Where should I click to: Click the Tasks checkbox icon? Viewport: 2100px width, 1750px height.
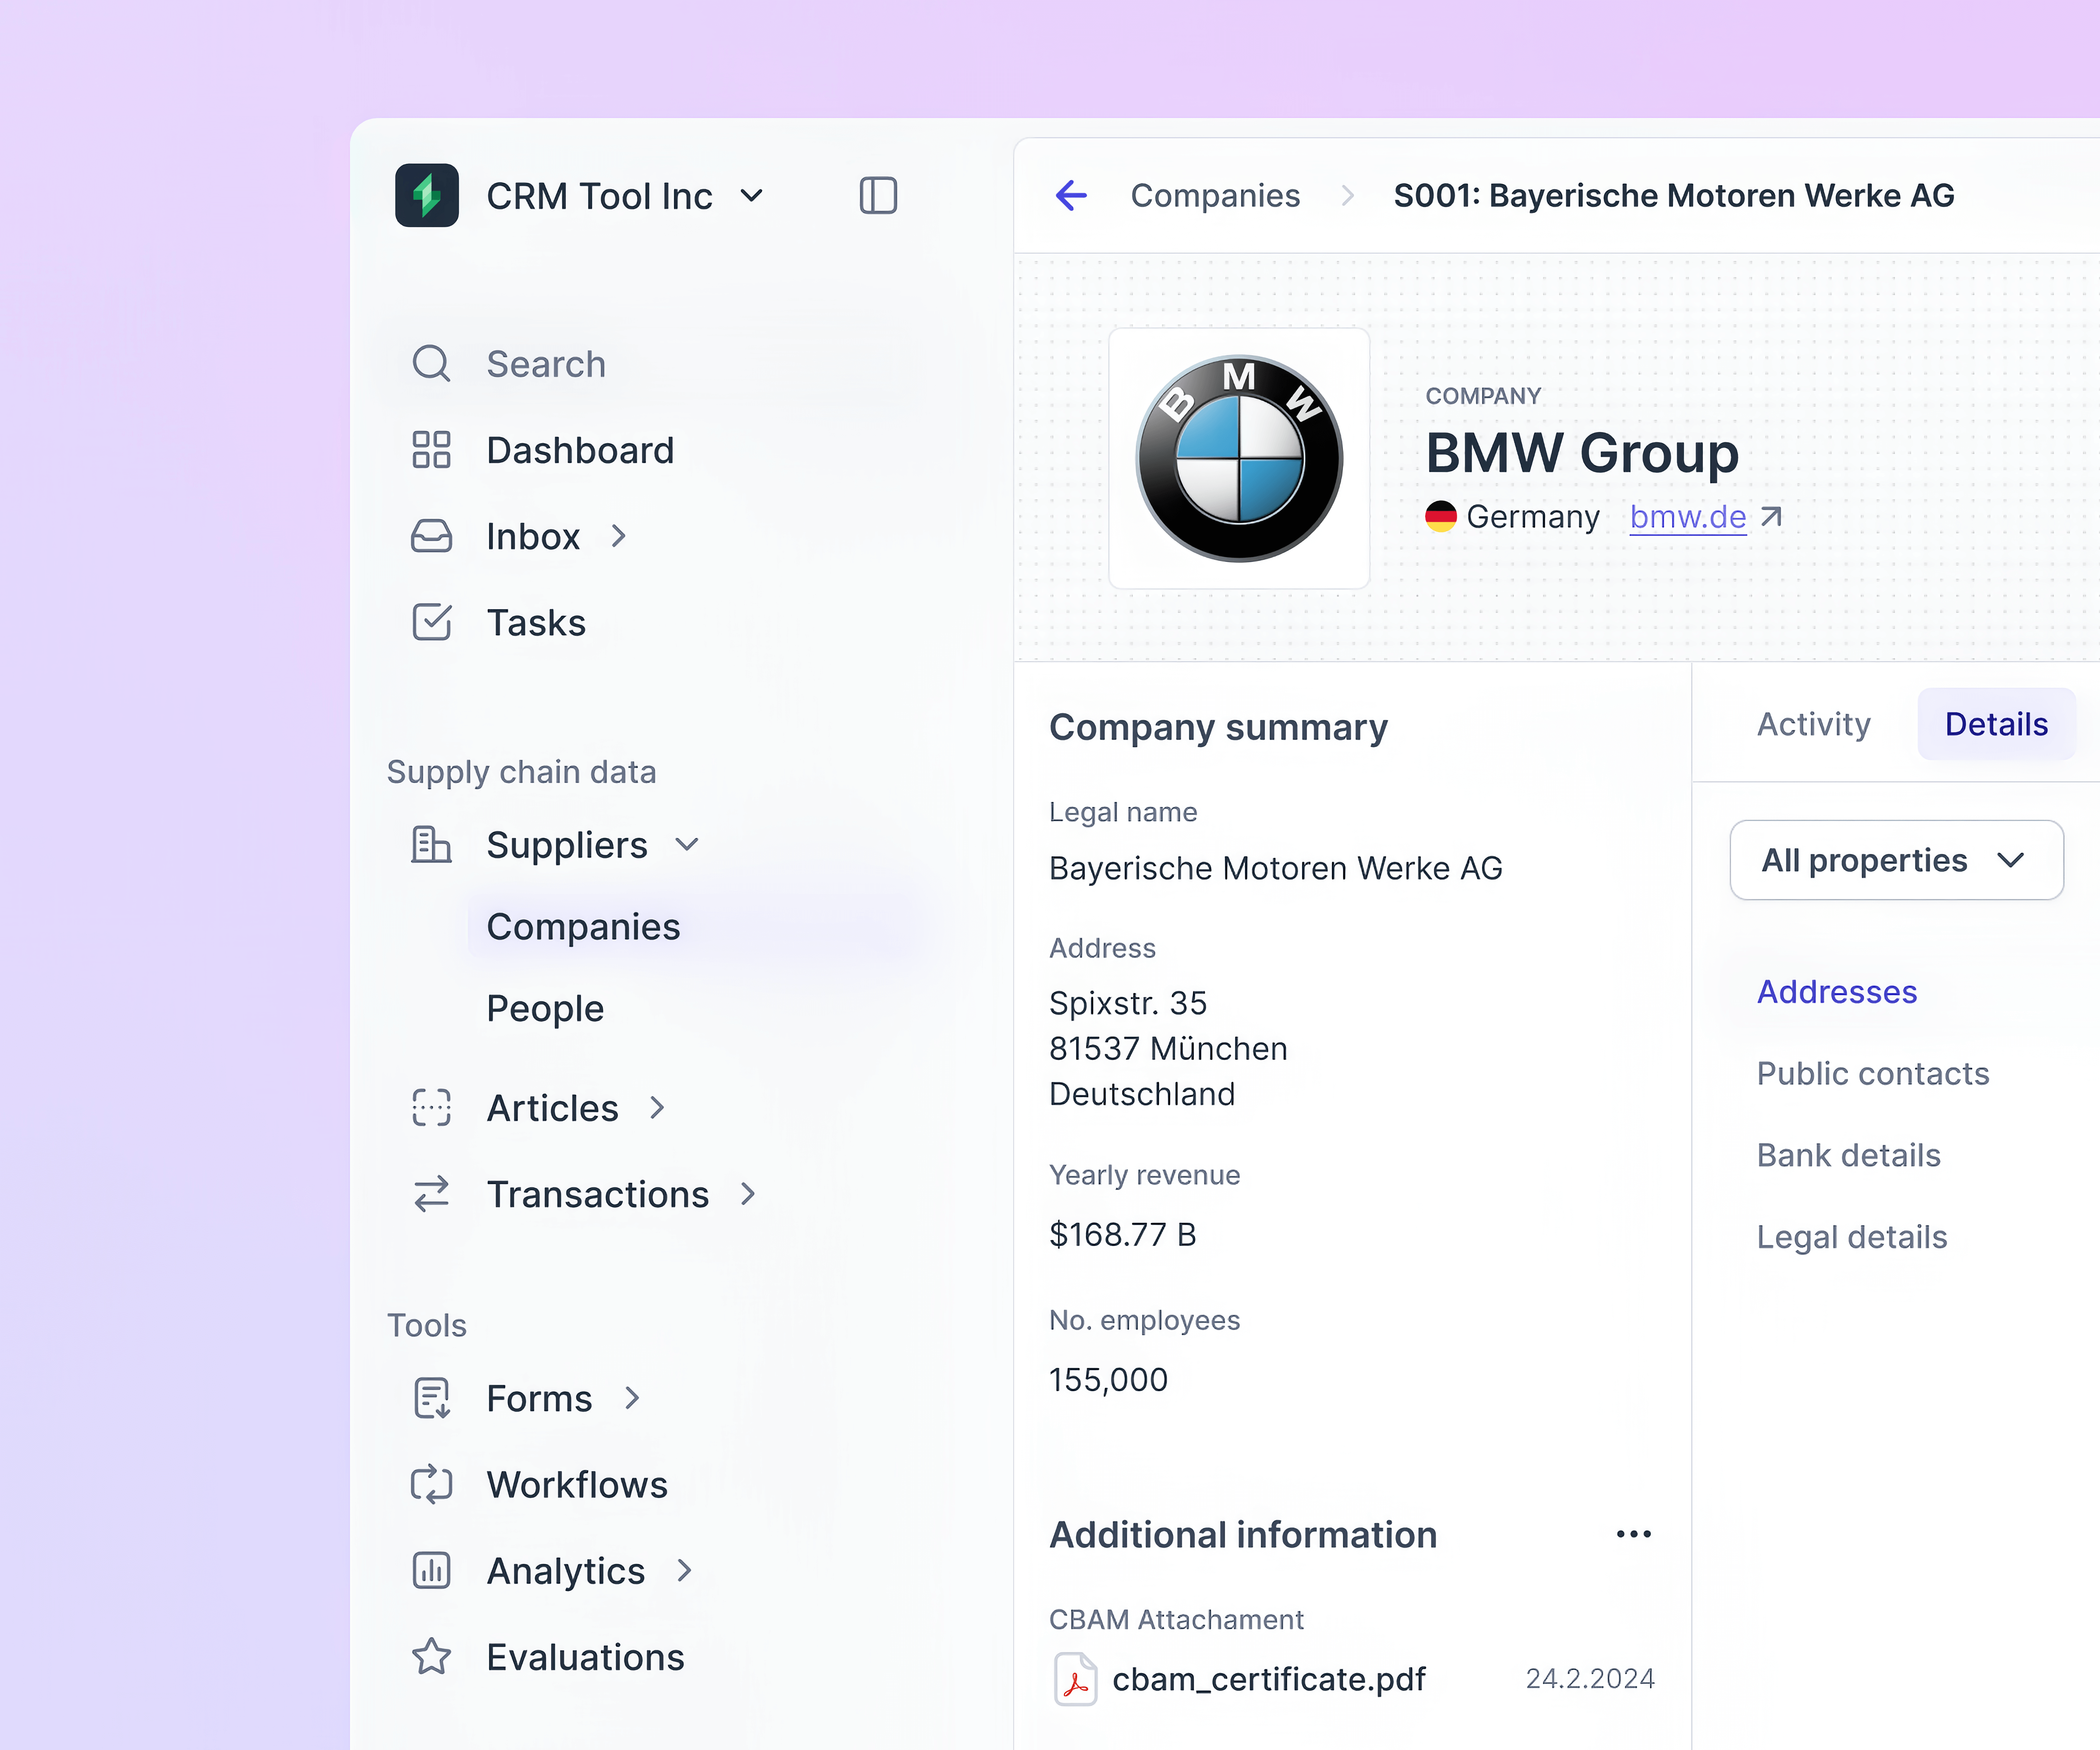[x=431, y=622]
